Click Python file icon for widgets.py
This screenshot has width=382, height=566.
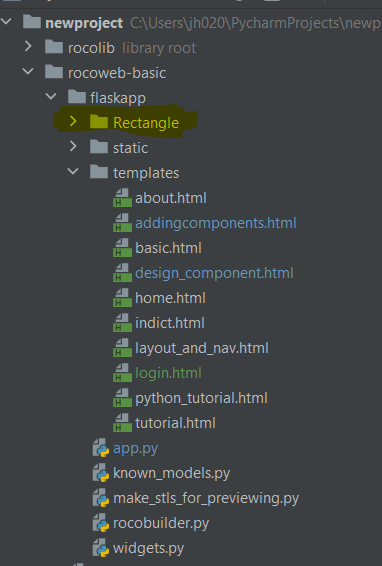101,548
